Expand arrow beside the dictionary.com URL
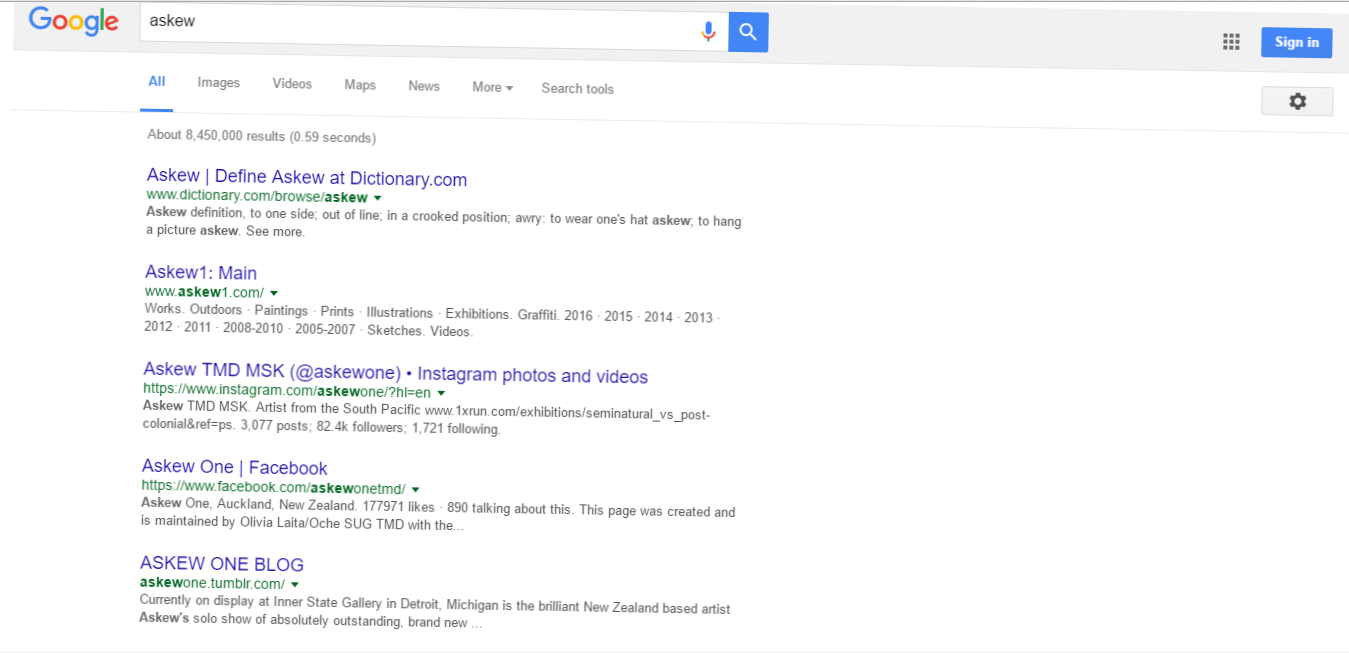This screenshot has width=1349, height=653. [378, 198]
